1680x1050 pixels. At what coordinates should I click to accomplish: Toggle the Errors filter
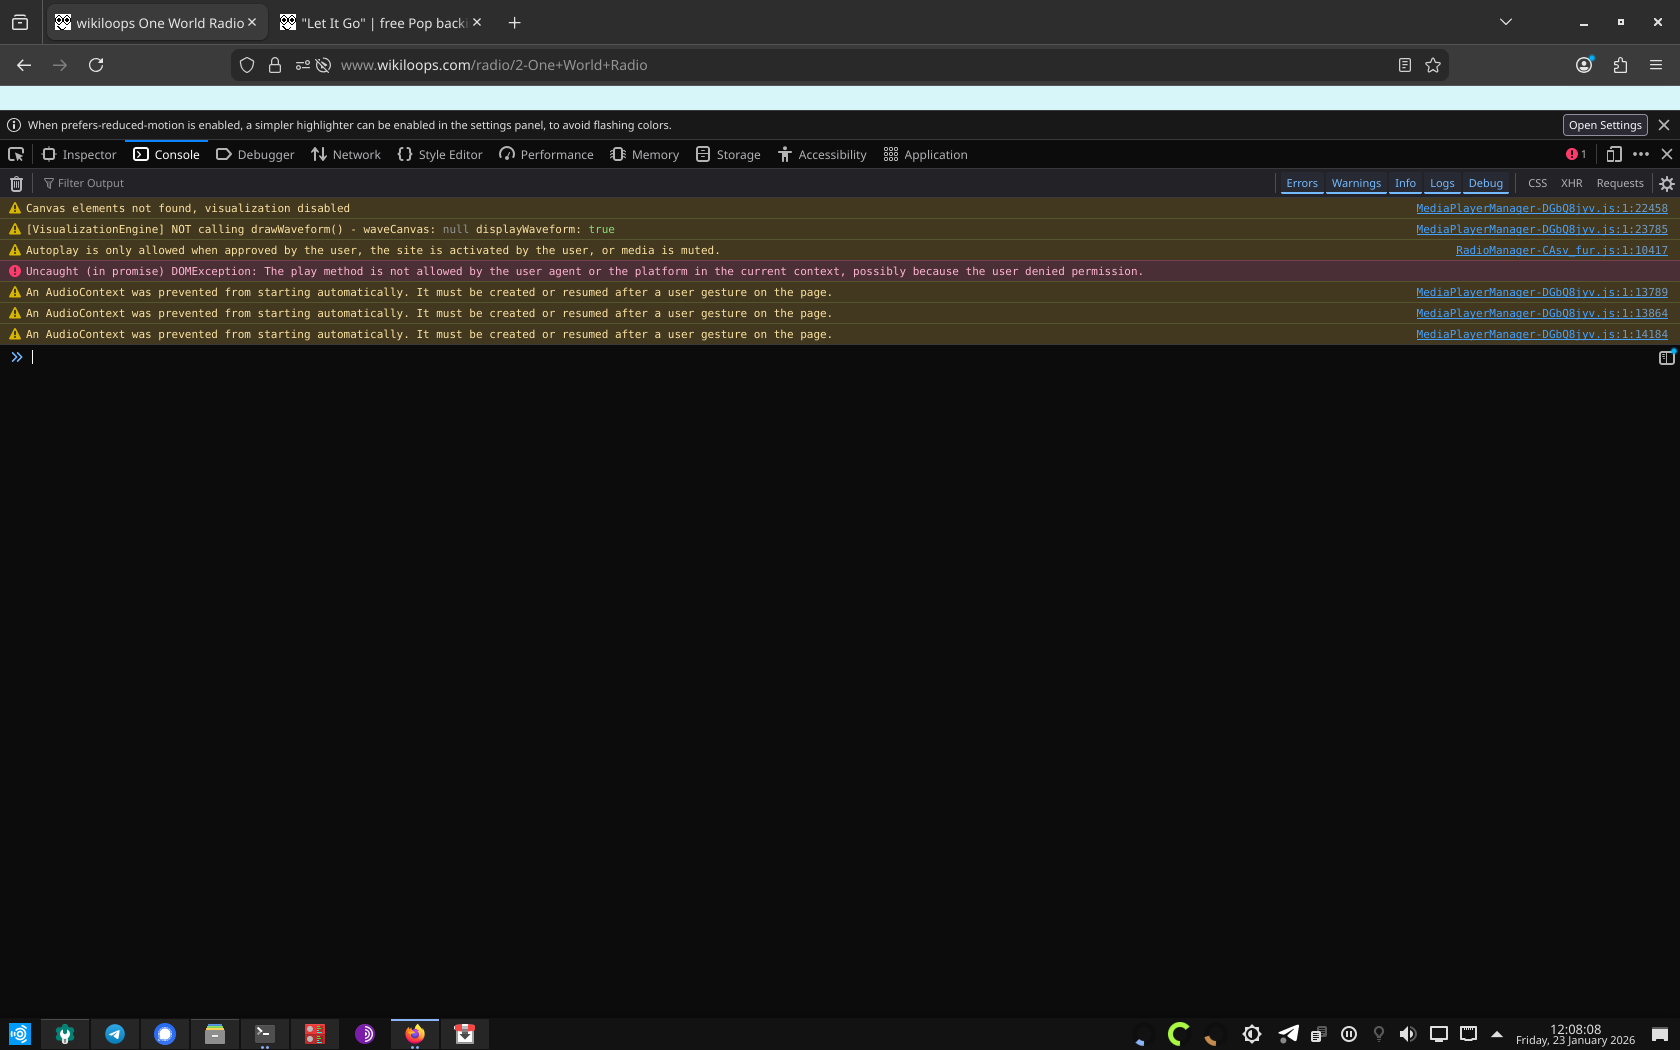click(1301, 183)
